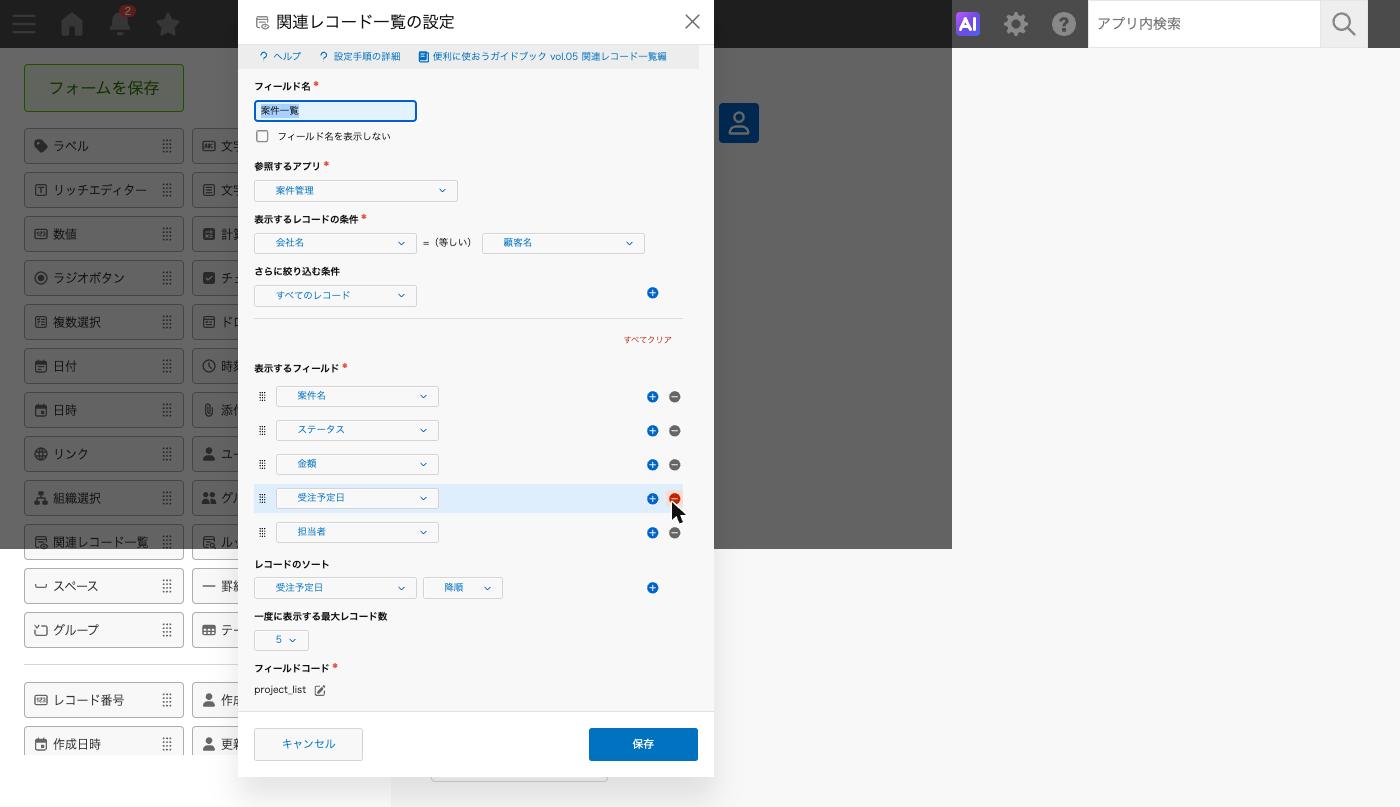Open the max record count dropdown 5

click(x=281, y=640)
